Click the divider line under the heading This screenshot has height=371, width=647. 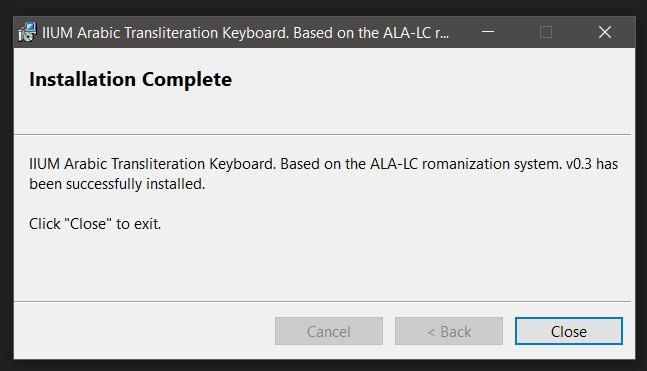[x=322, y=135]
